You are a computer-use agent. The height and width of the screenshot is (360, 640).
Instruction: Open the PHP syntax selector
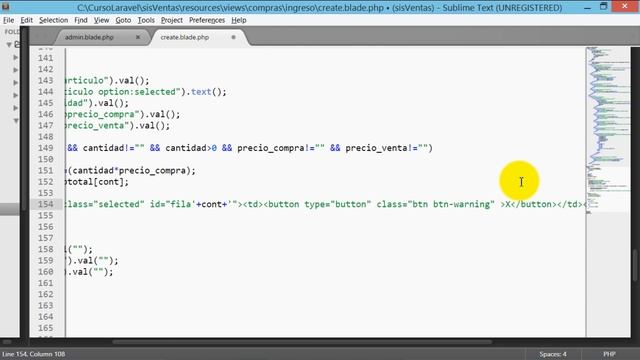point(609,354)
